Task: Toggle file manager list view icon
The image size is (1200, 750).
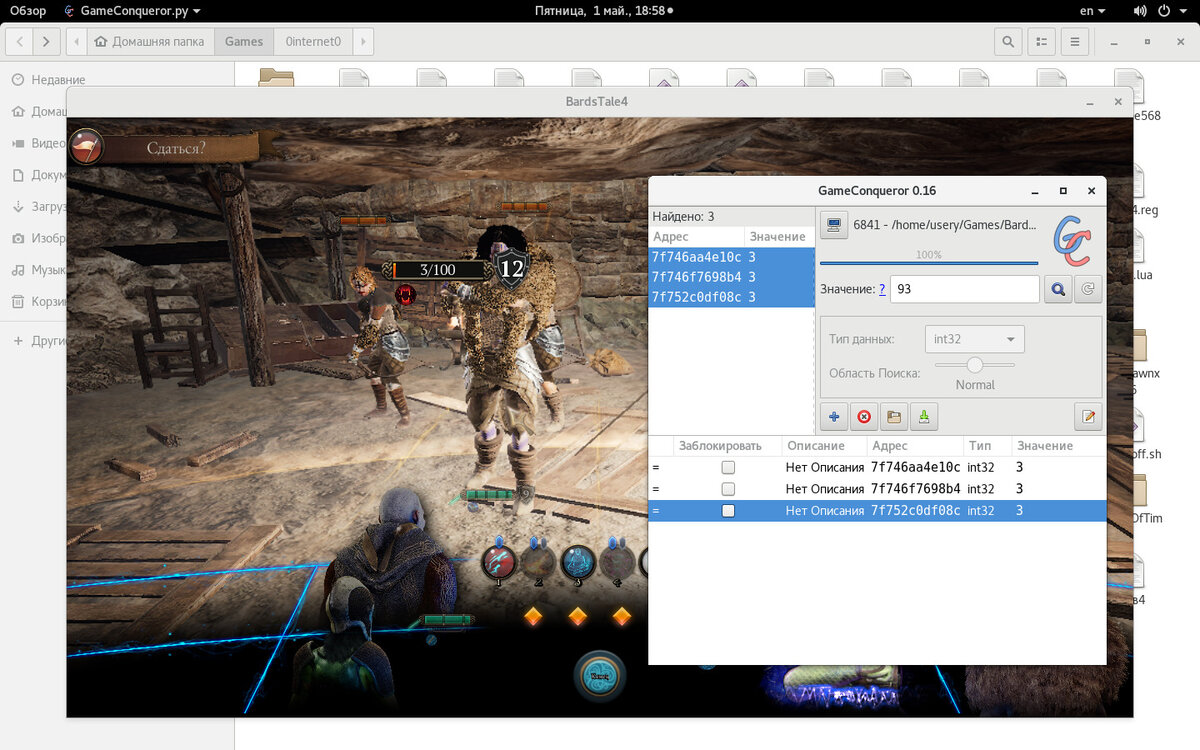Action: pos(1041,42)
